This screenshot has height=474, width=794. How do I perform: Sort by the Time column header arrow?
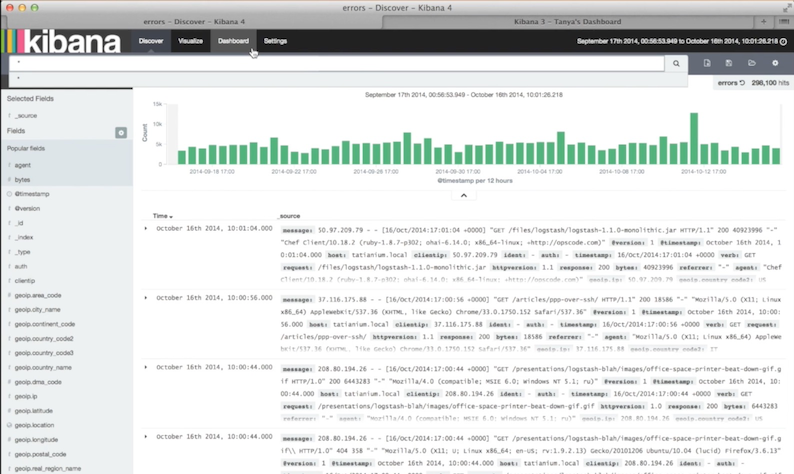point(171,217)
